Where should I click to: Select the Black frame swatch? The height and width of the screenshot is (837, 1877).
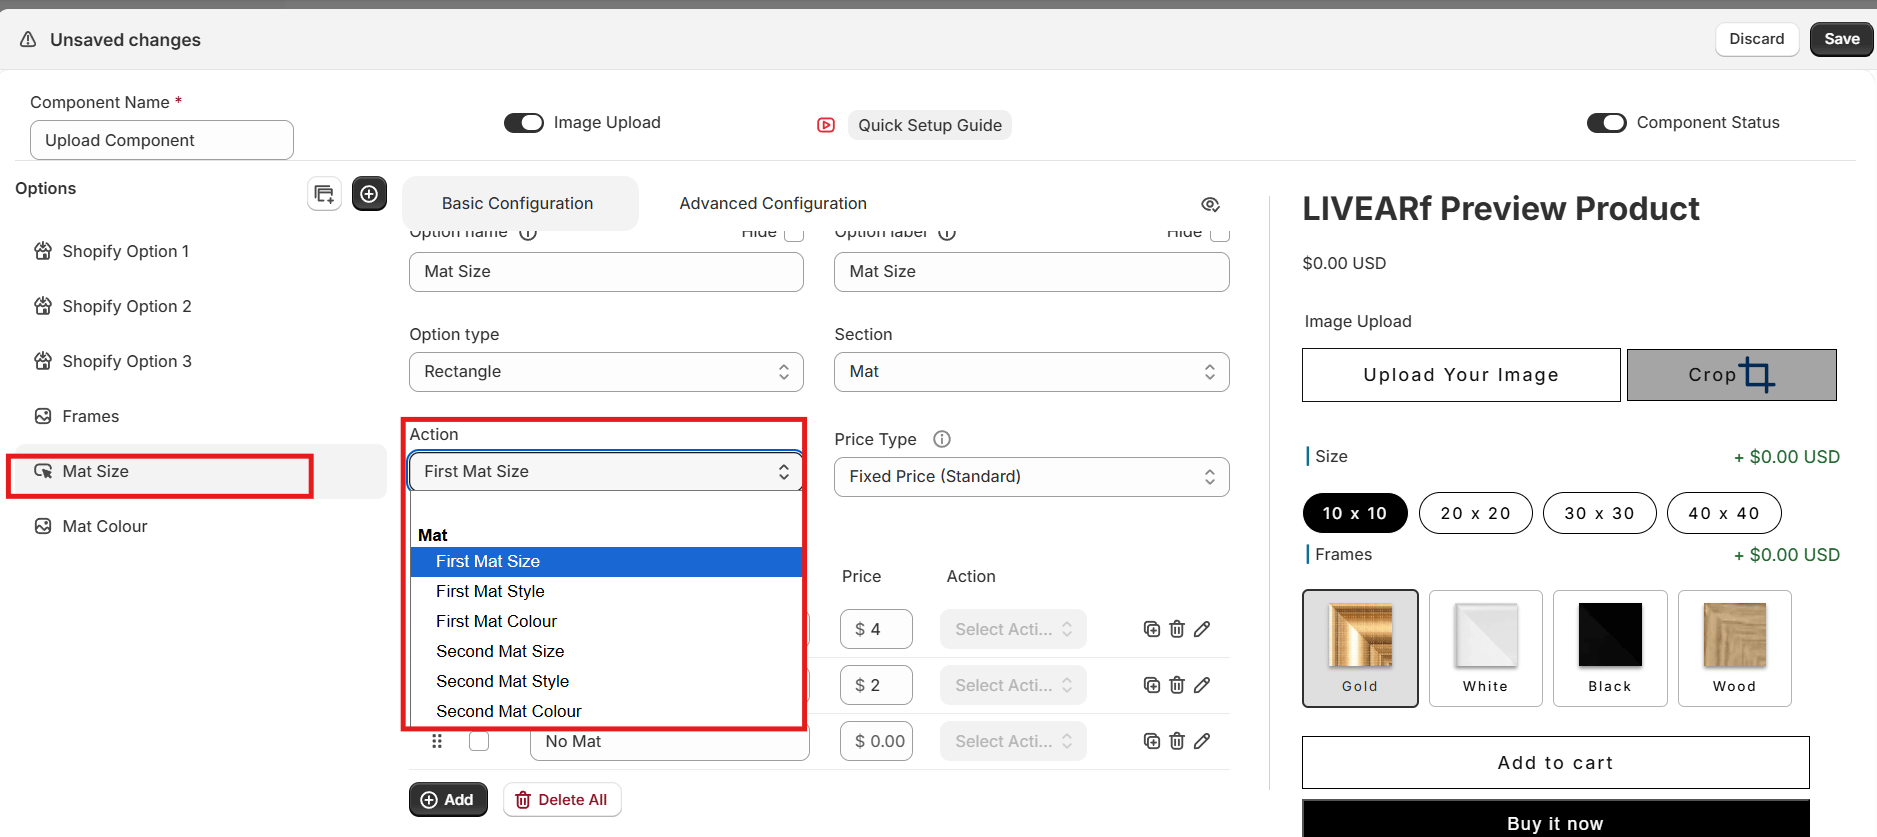1610,648
